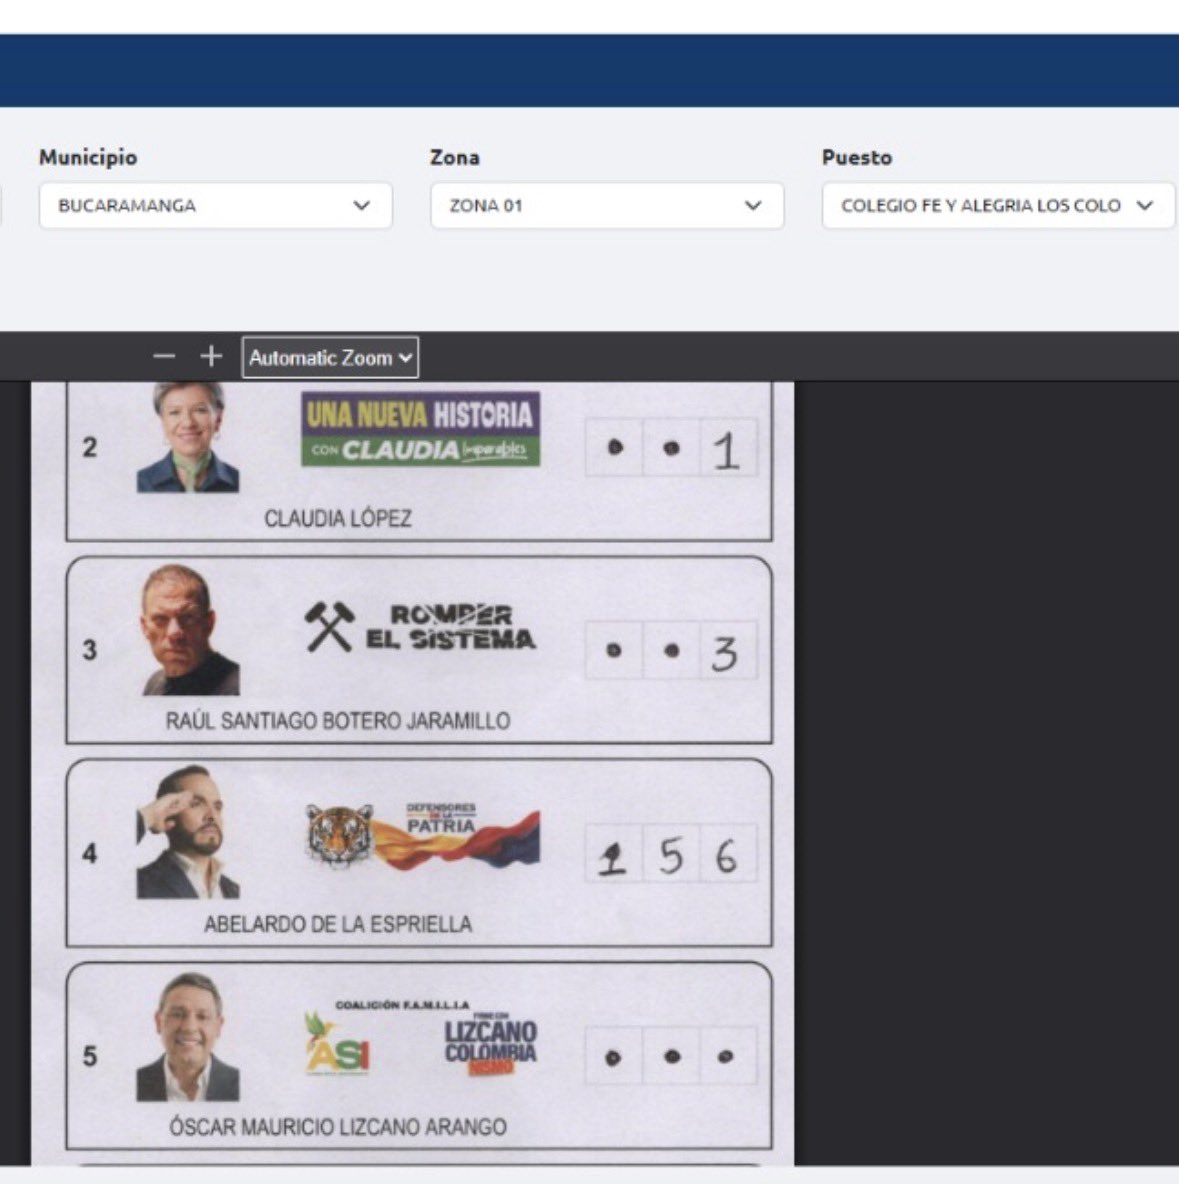Click the handwritten digit 5 in De la Espriella row
Viewport: 1179px width, 1184px height.
(671, 856)
